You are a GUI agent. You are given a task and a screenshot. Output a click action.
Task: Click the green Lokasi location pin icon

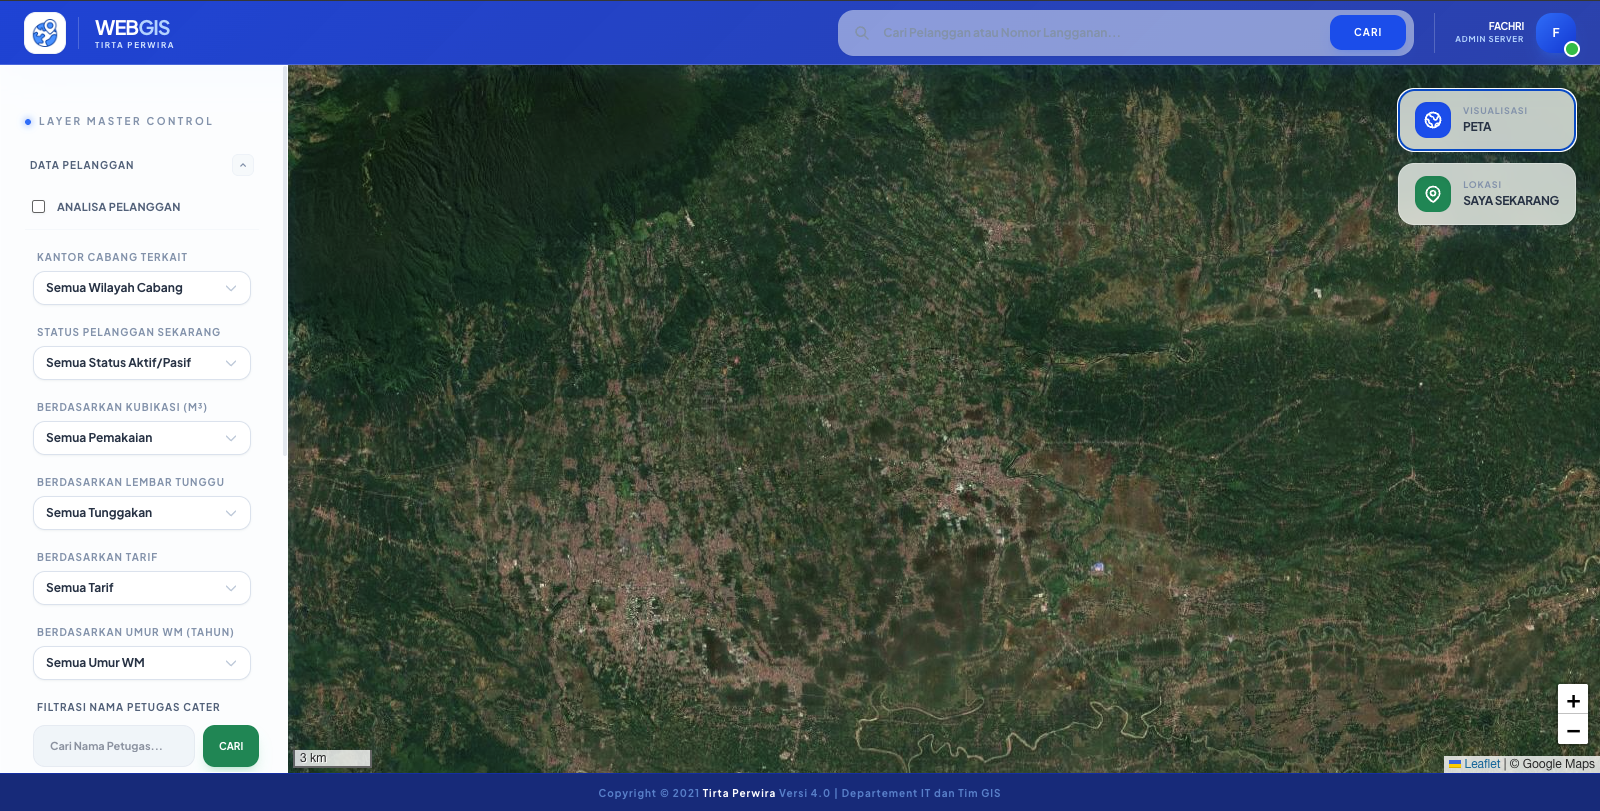tap(1433, 194)
